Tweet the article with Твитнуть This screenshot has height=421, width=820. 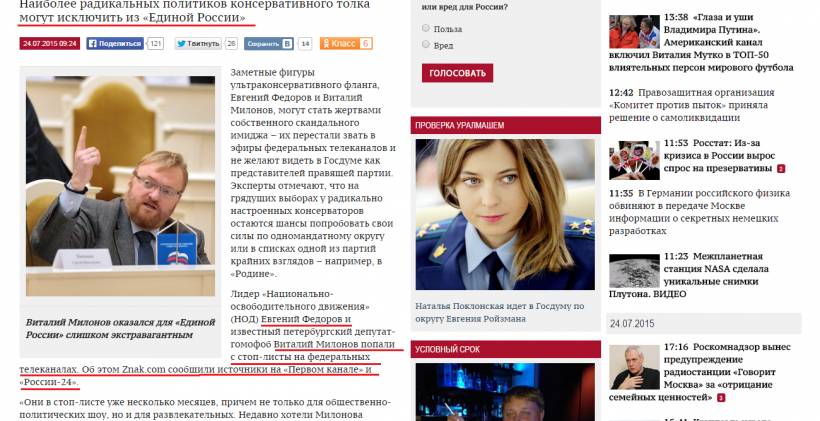coord(198,43)
